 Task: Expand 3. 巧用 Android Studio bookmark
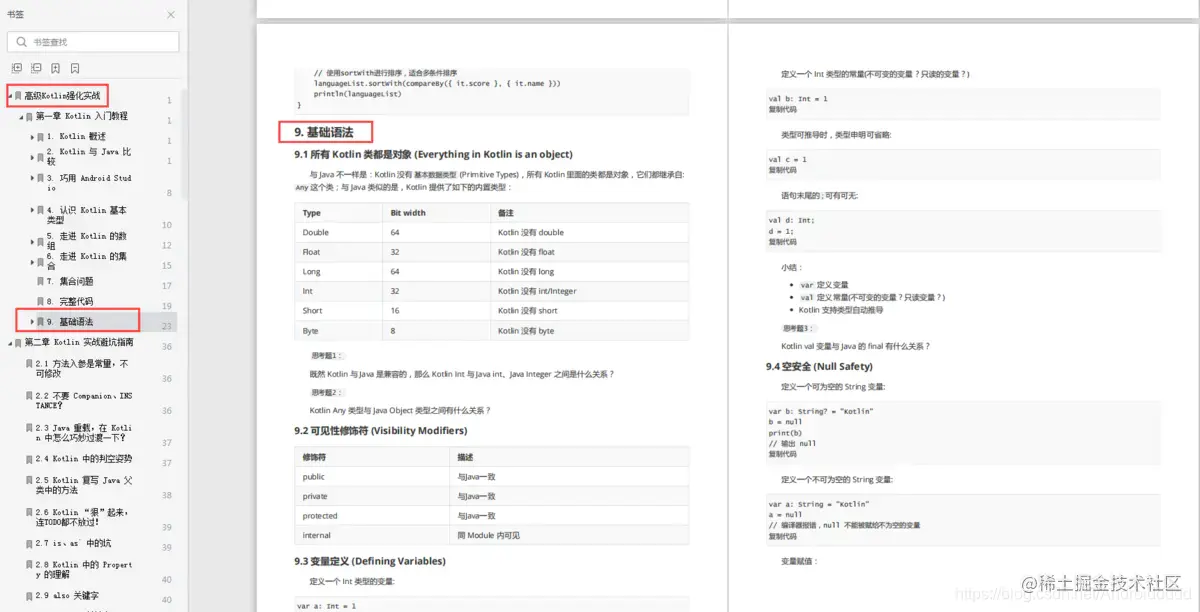32,178
